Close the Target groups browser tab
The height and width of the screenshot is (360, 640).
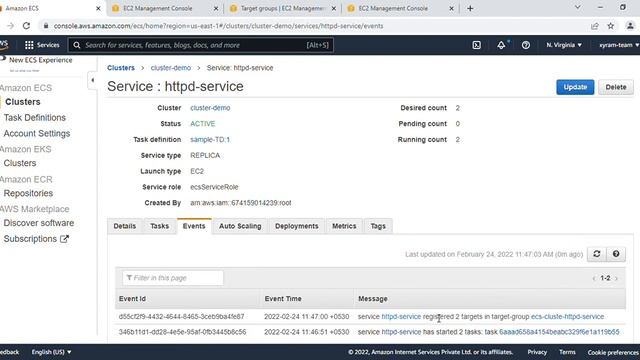[333, 8]
